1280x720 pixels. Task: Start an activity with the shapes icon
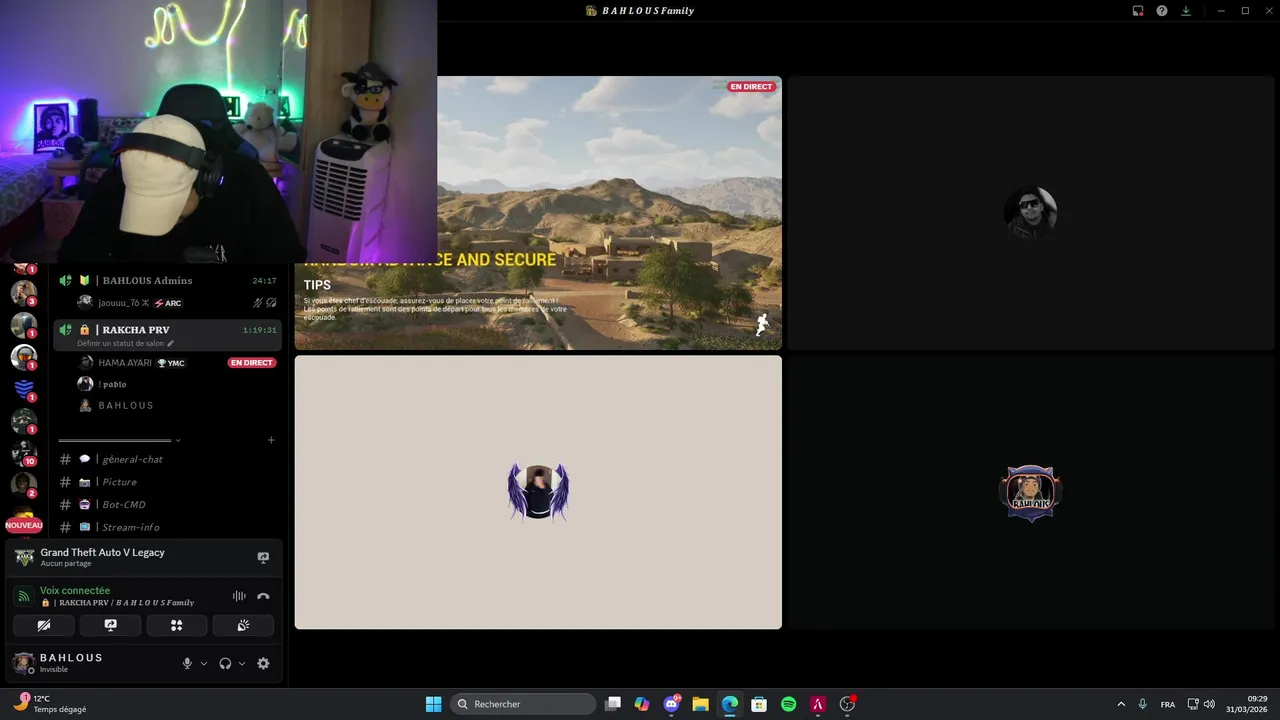[x=177, y=625]
